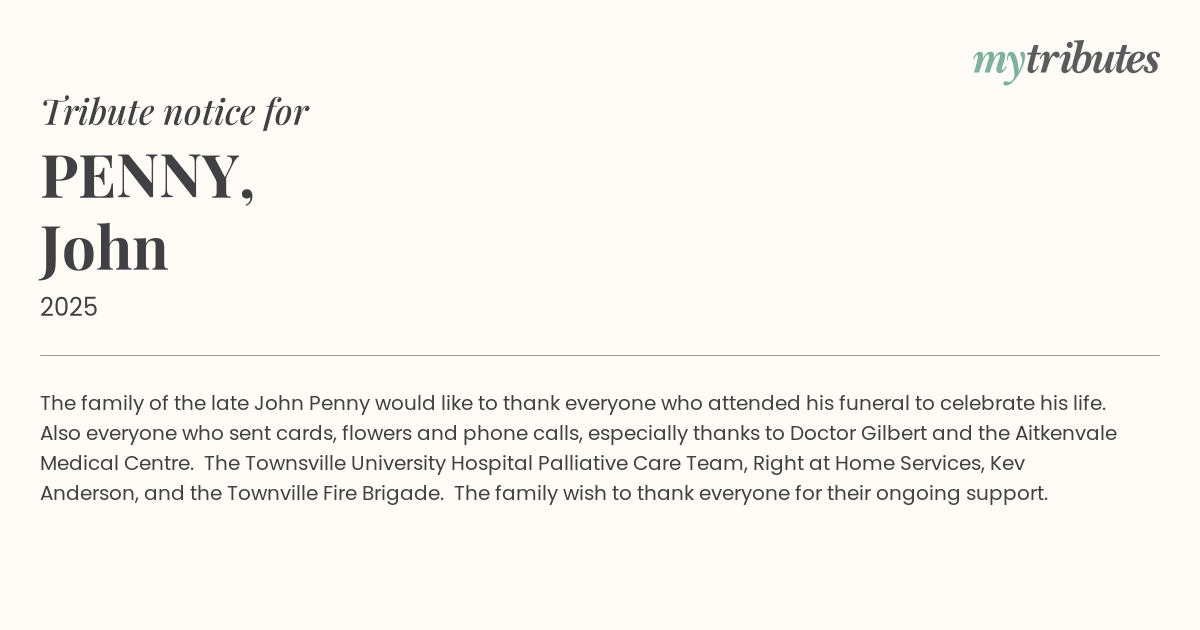Click "Townville Fire Brigade" text
The image size is (1200, 630).
point(335,493)
